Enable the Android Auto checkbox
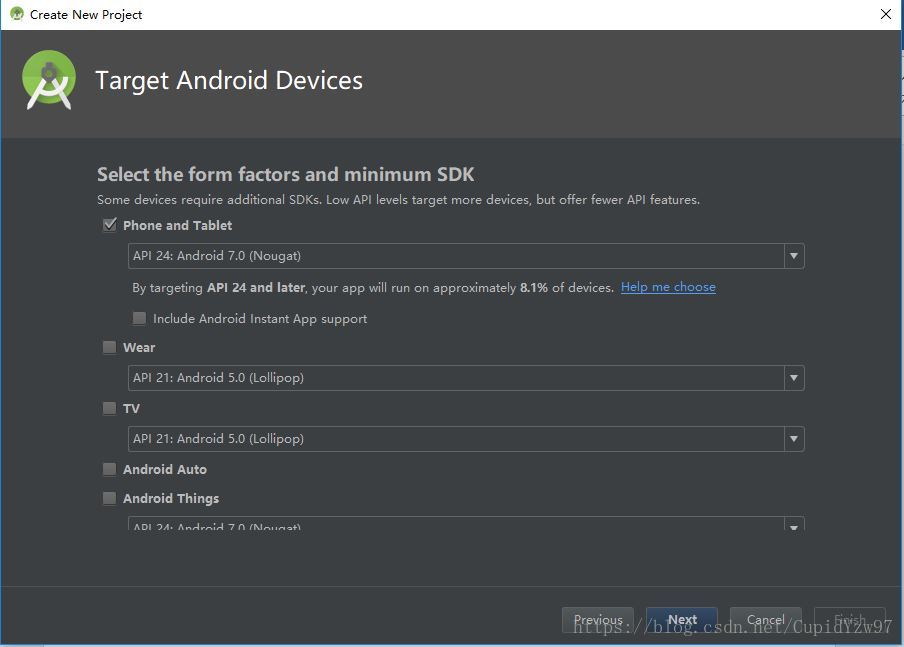The height and width of the screenshot is (647, 904). pyautogui.click(x=109, y=469)
